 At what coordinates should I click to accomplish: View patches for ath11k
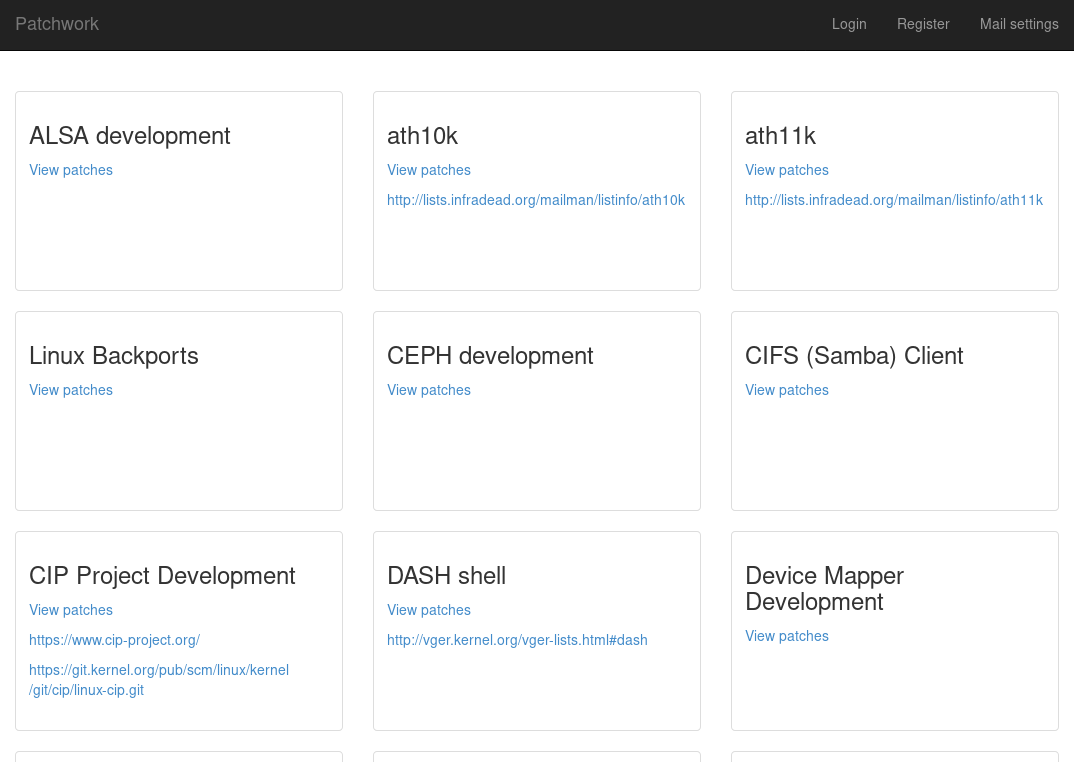[786, 170]
